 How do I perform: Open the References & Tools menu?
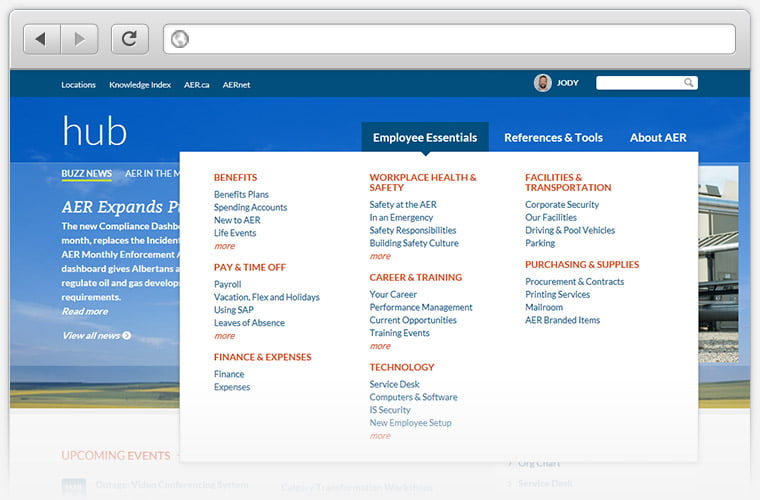(x=554, y=138)
